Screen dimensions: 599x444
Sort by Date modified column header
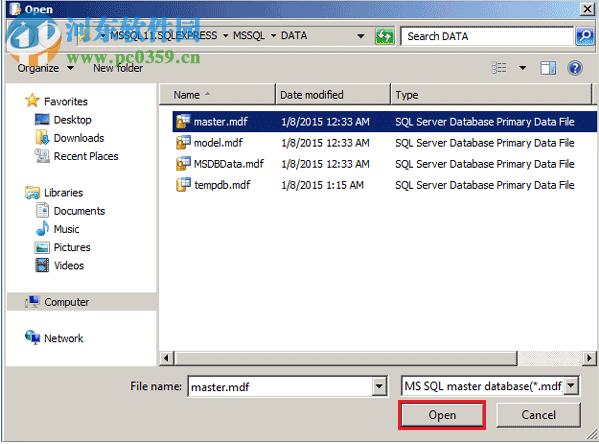[333, 94]
